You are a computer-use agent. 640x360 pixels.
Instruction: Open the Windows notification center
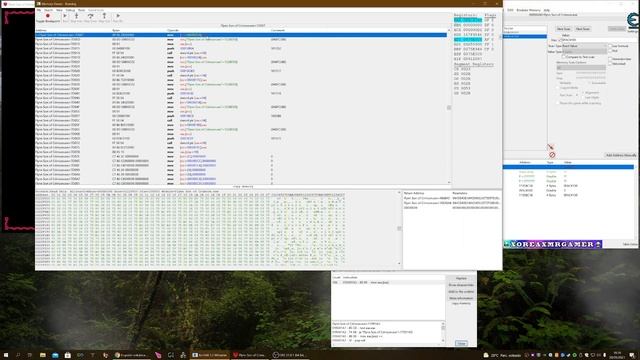(632, 355)
